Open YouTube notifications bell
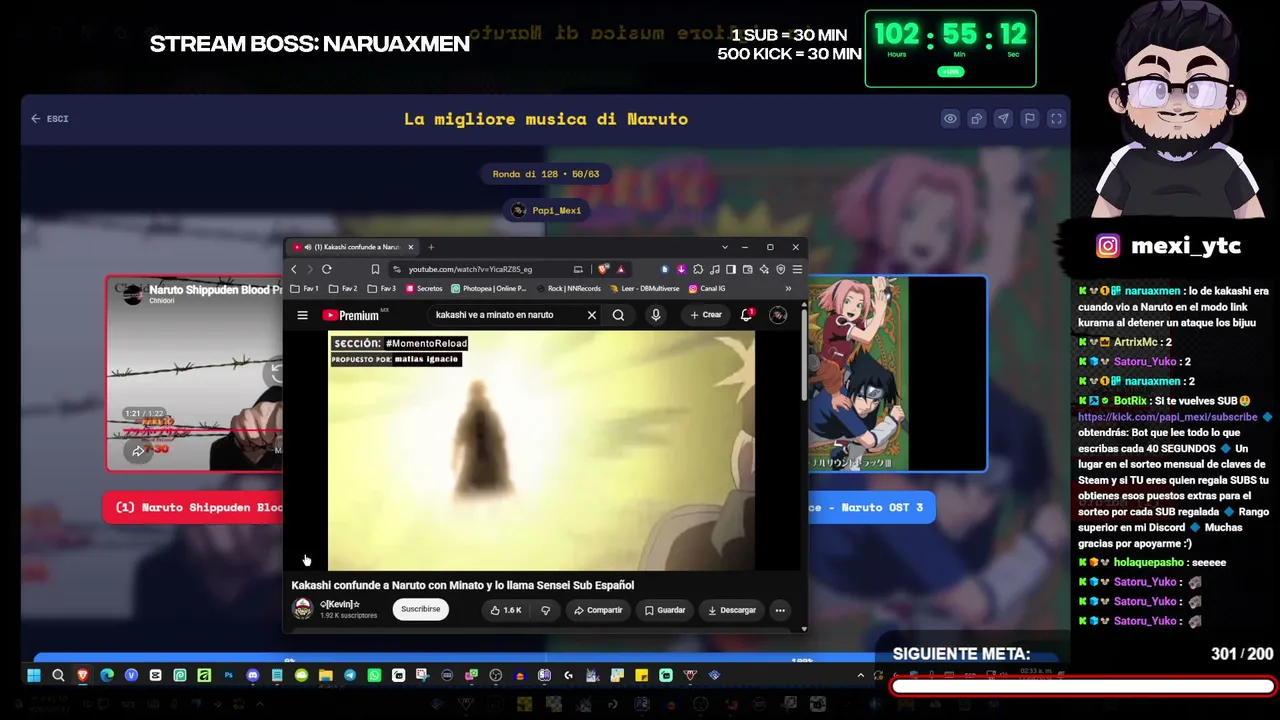The width and height of the screenshot is (1280, 720). [x=746, y=315]
